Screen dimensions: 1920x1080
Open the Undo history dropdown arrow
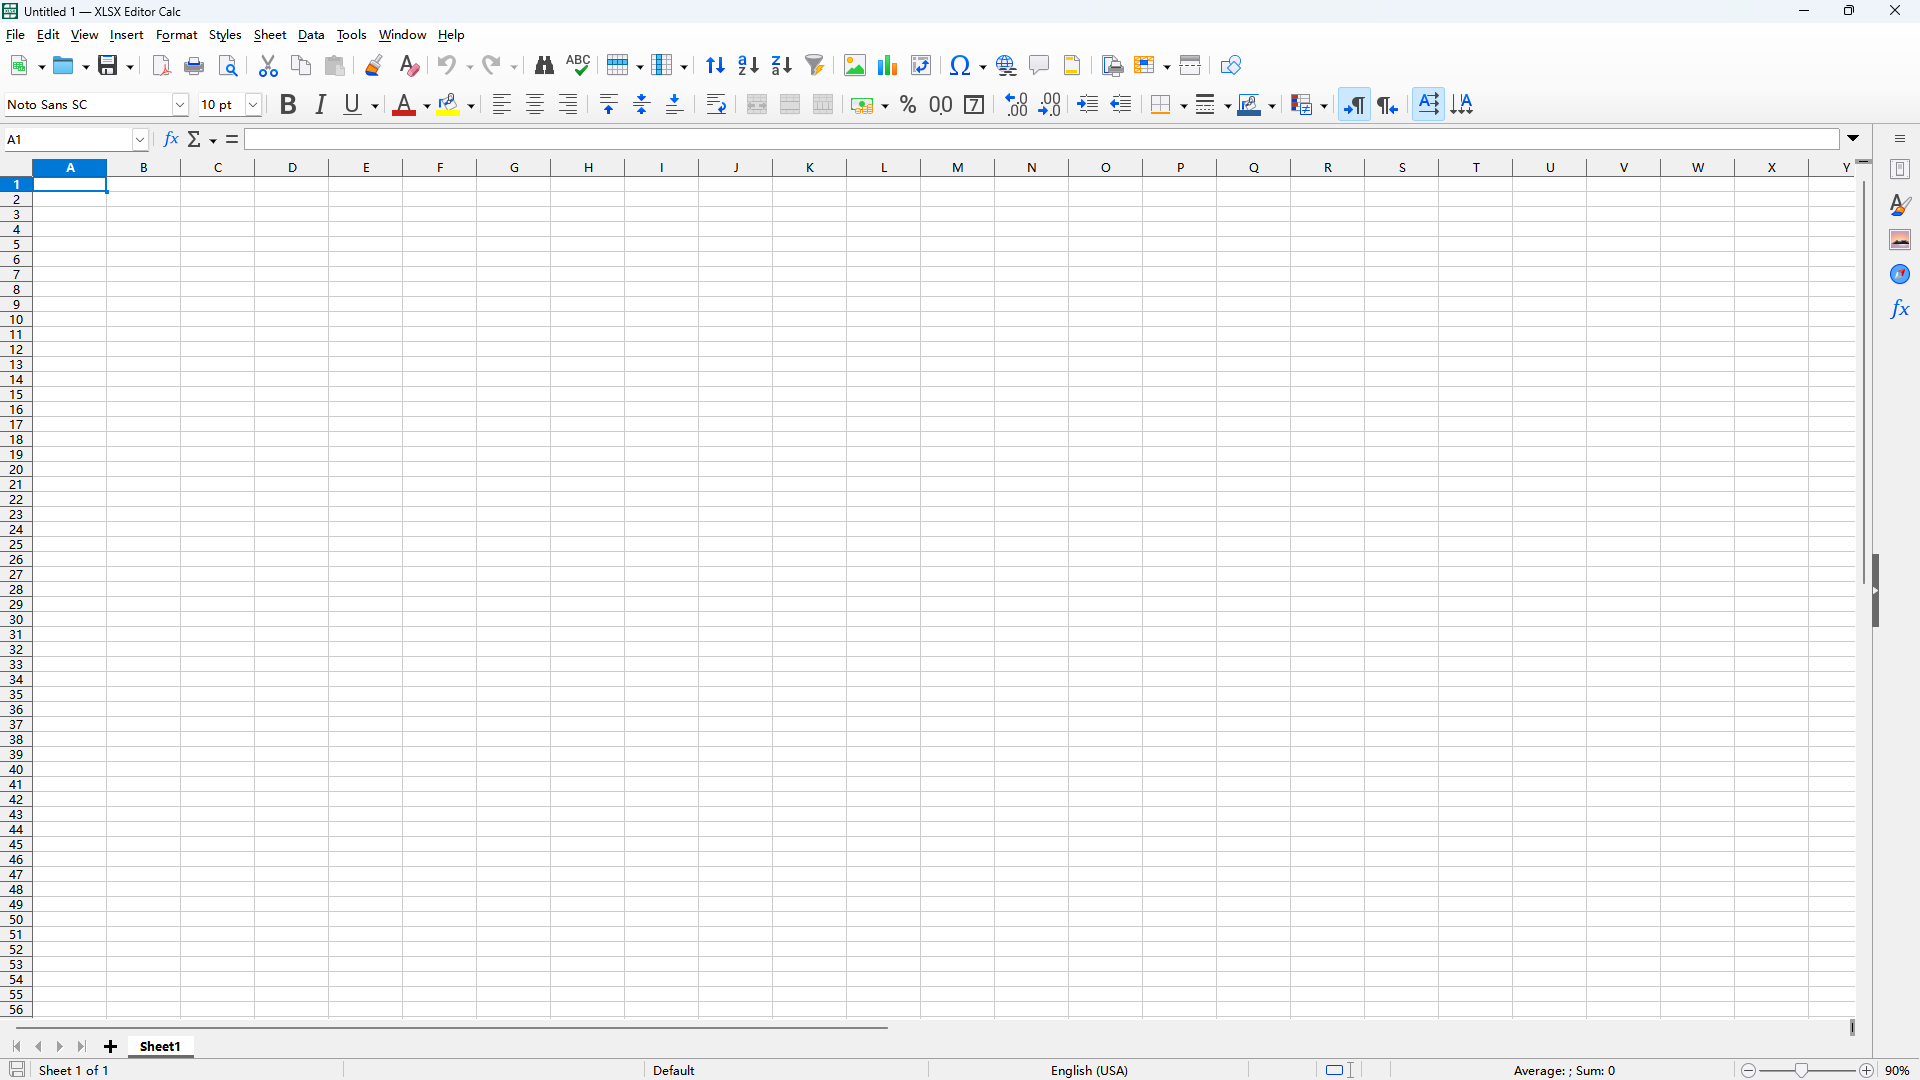coord(470,67)
